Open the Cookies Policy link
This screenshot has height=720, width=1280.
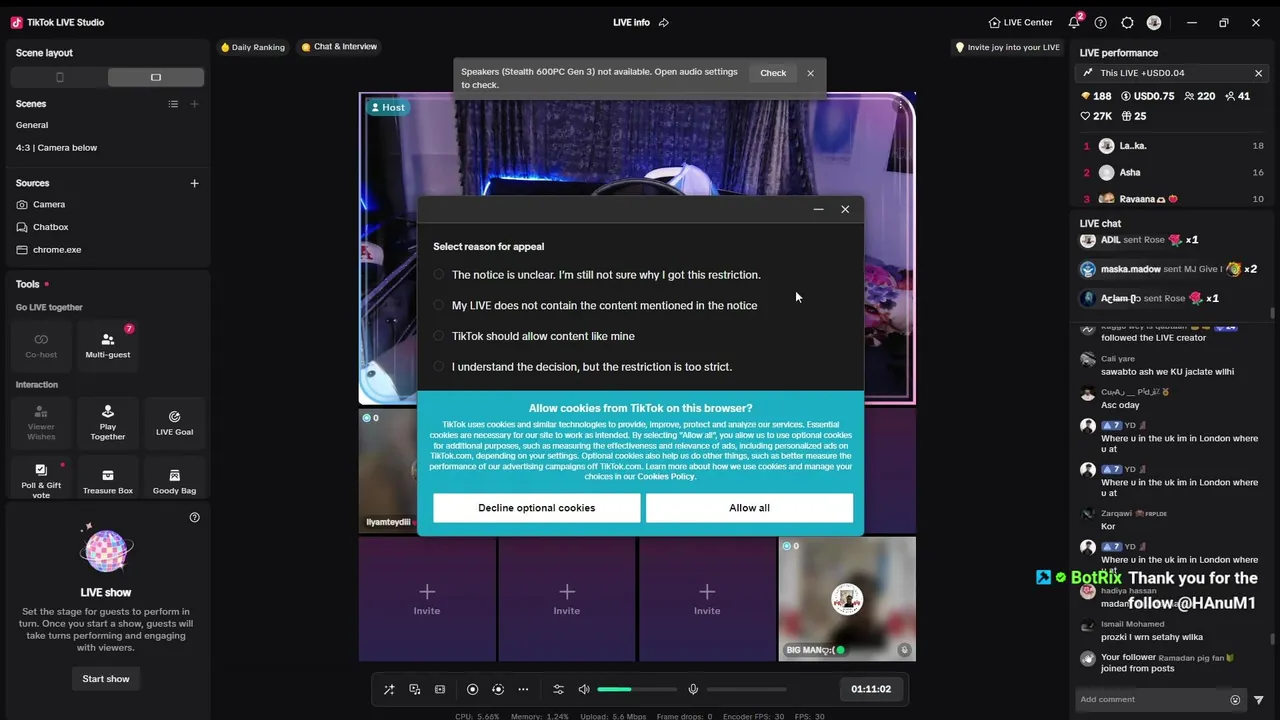pyautogui.click(x=666, y=477)
